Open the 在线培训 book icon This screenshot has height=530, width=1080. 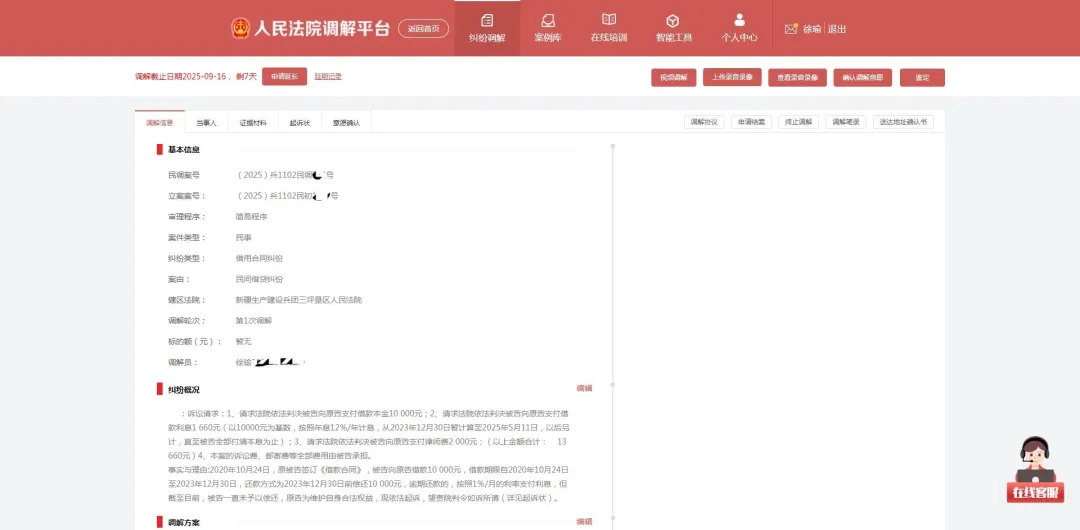(x=608, y=21)
